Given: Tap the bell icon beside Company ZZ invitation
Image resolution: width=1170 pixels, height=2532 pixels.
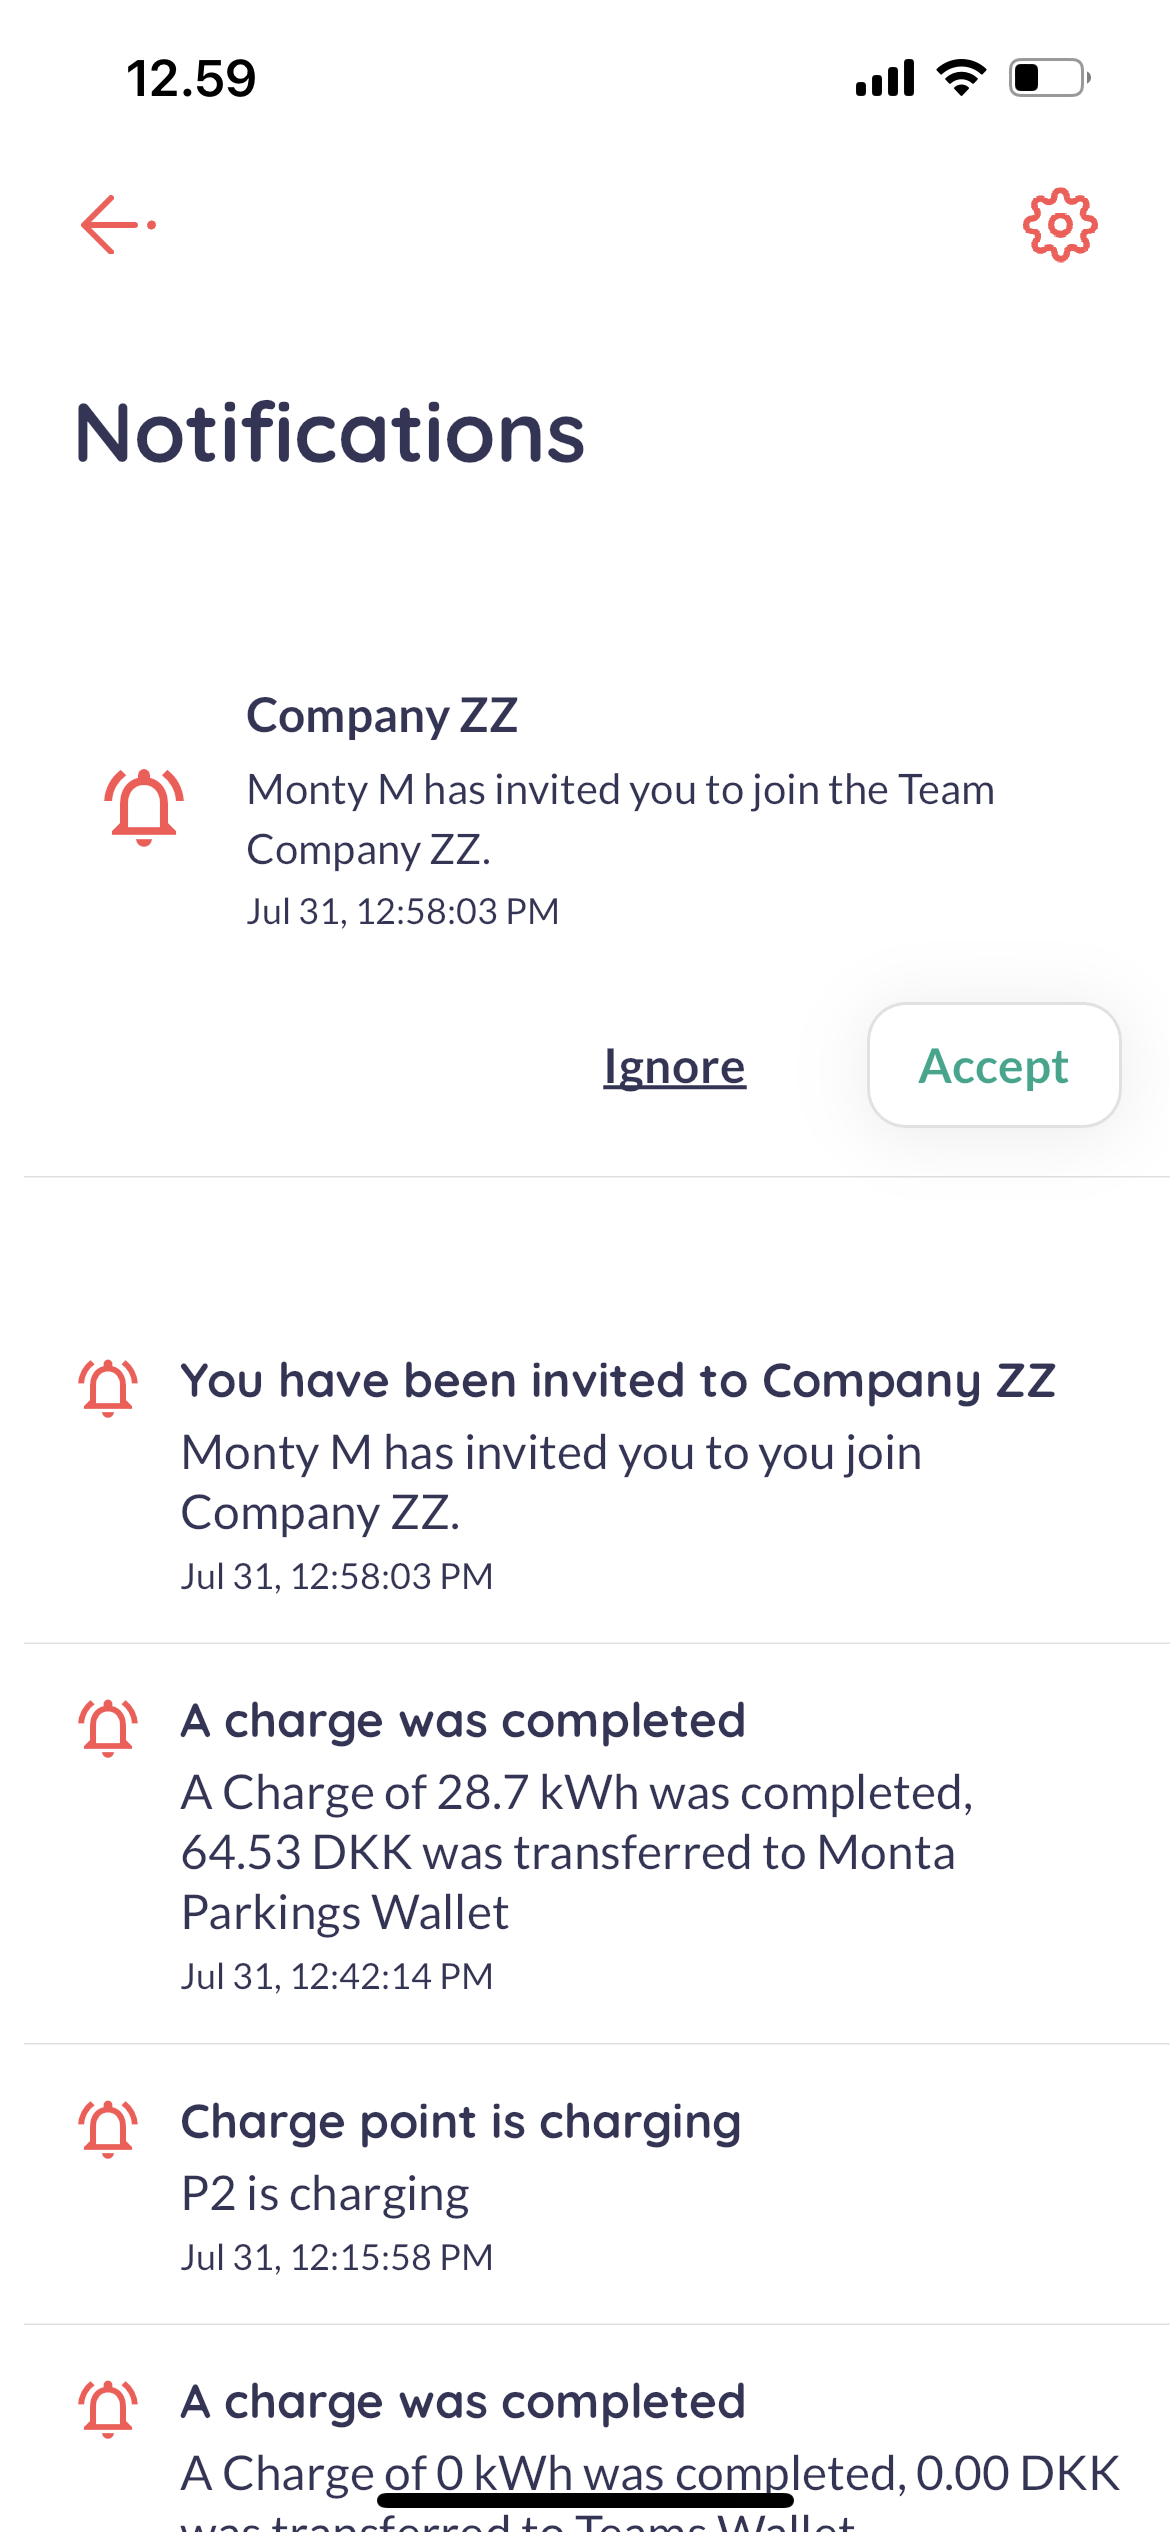Looking at the screenshot, I should pyautogui.click(x=144, y=807).
